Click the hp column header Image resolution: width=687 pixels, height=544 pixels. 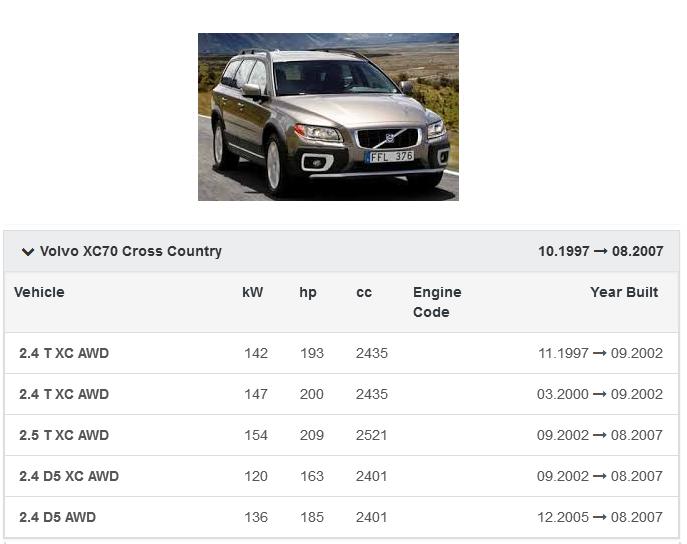(x=308, y=292)
